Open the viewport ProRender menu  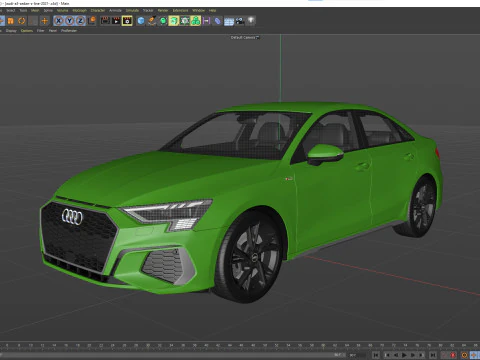[x=69, y=31]
